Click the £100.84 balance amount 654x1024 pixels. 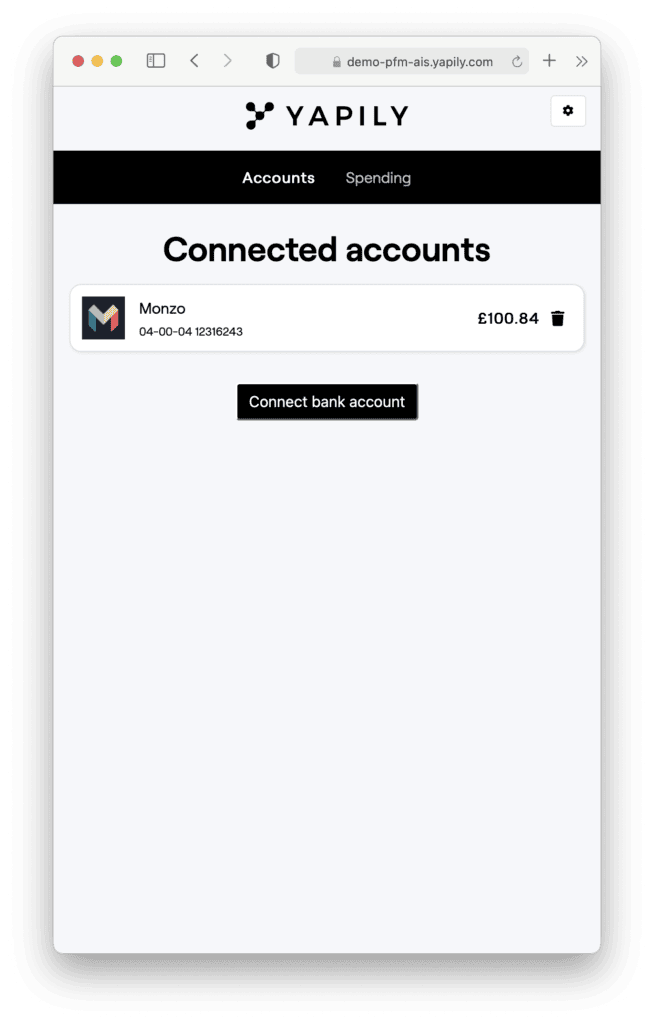(508, 318)
